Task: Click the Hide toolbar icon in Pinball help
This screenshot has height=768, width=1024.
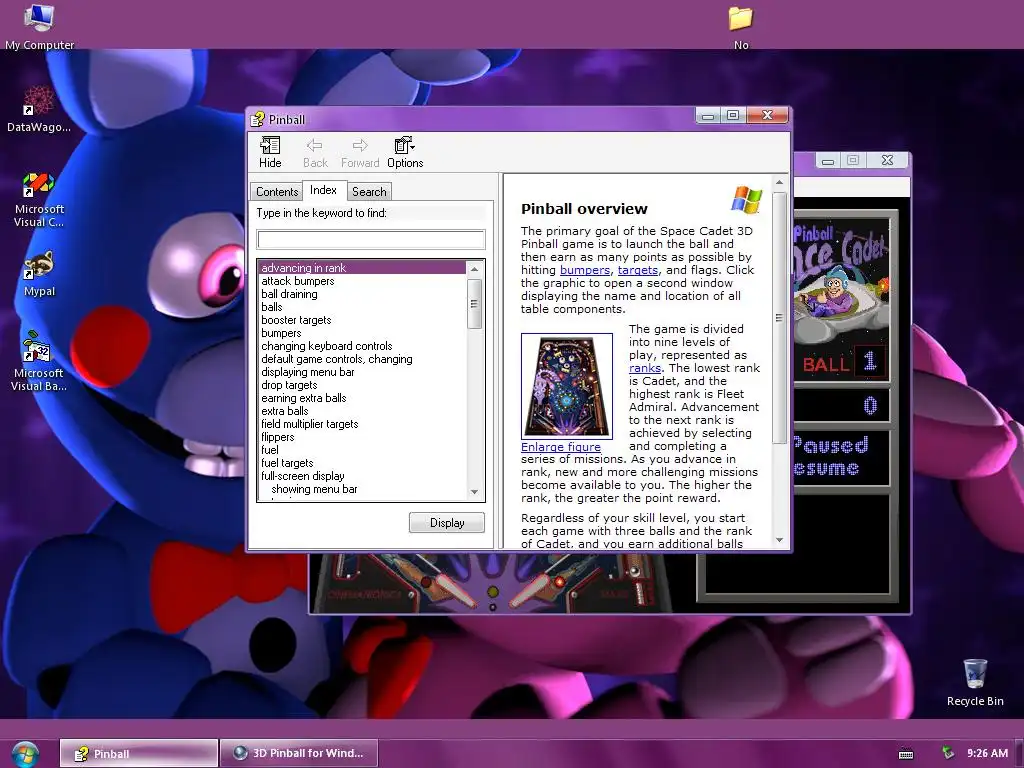Action: (270, 152)
